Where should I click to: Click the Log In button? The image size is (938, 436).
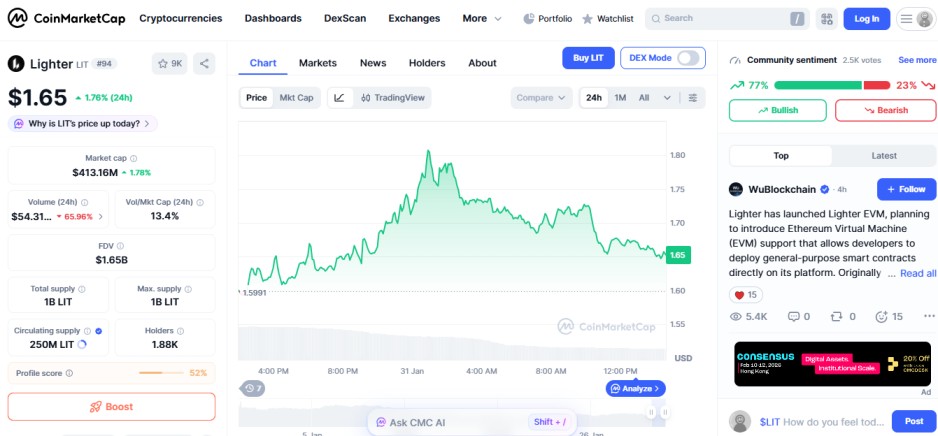[x=867, y=19]
